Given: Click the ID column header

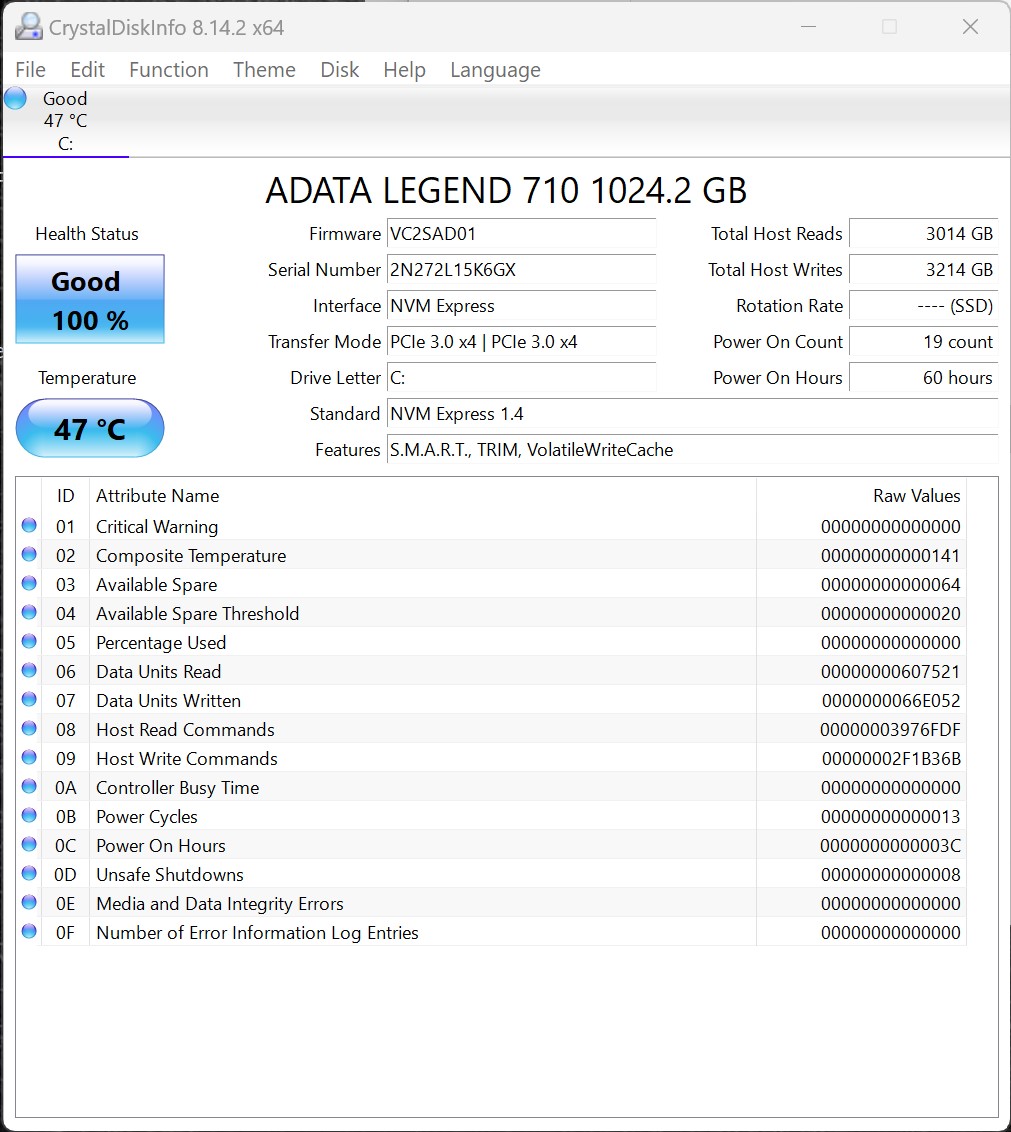Looking at the screenshot, I should pyautogui.click(x=66, y=496).
